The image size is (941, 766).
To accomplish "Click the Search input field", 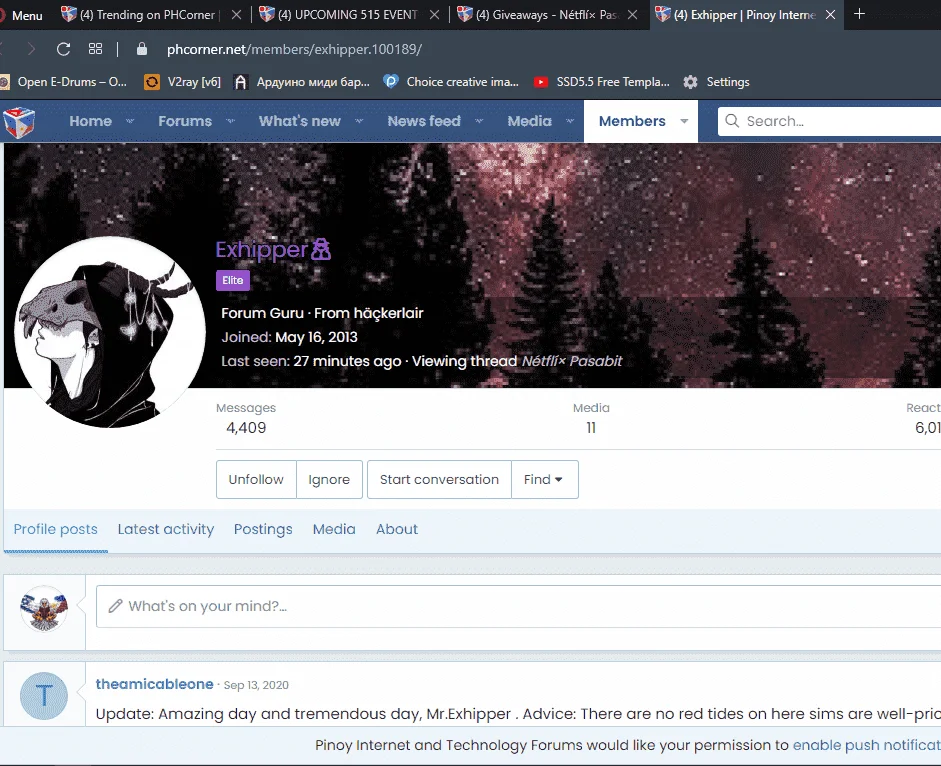I will click(x=829, y=121).
